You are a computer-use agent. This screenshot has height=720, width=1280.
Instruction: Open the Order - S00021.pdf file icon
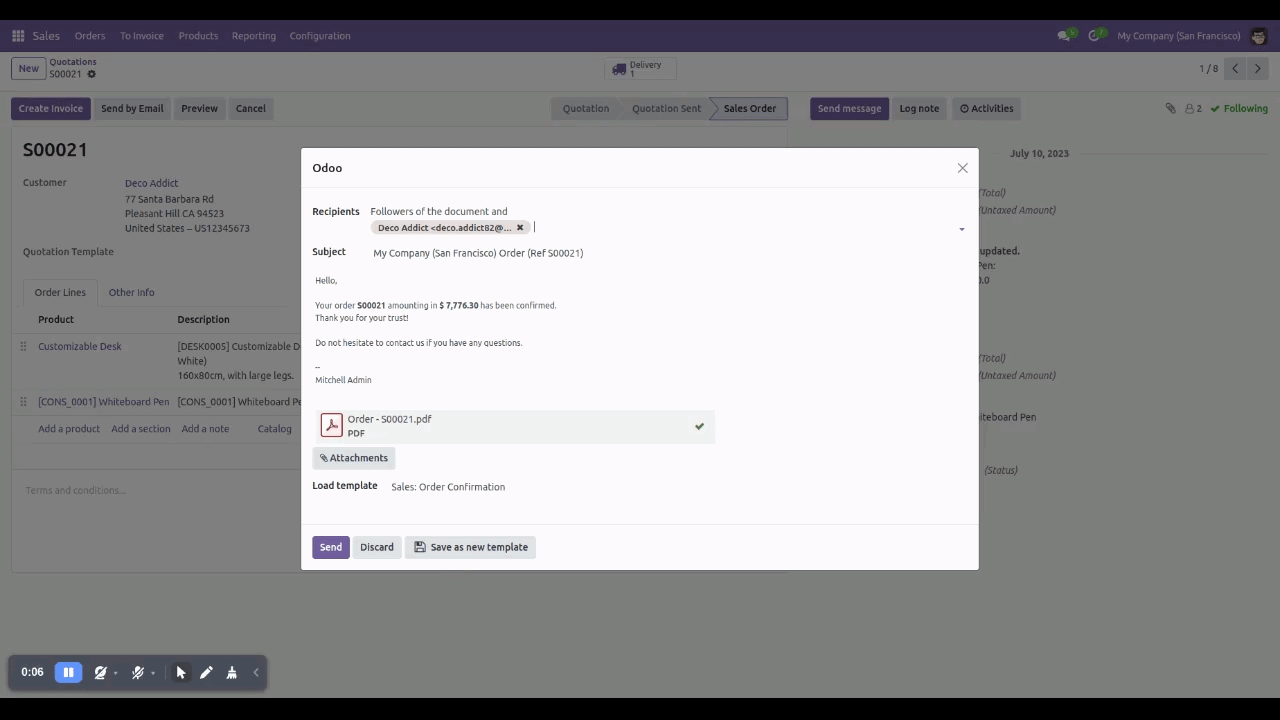coord(331,425)
